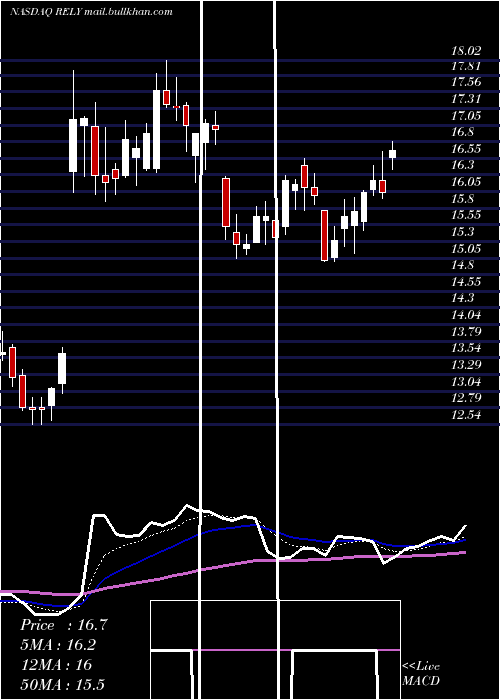The width and height of the screenshot is (500, 700).
Task: Select the 14.3 price axis label
Action: click(463, 298)
